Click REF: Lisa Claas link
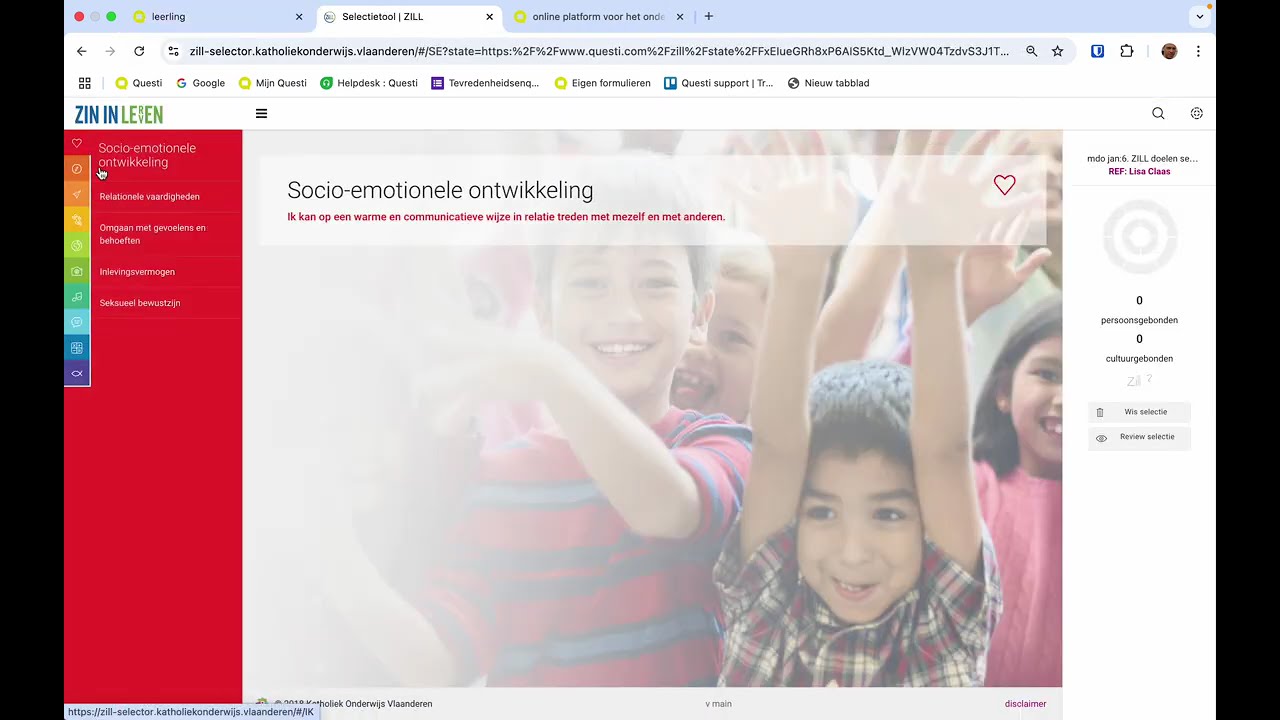This screenshot has height=720, width=1280. click(x=1139, y=172)
